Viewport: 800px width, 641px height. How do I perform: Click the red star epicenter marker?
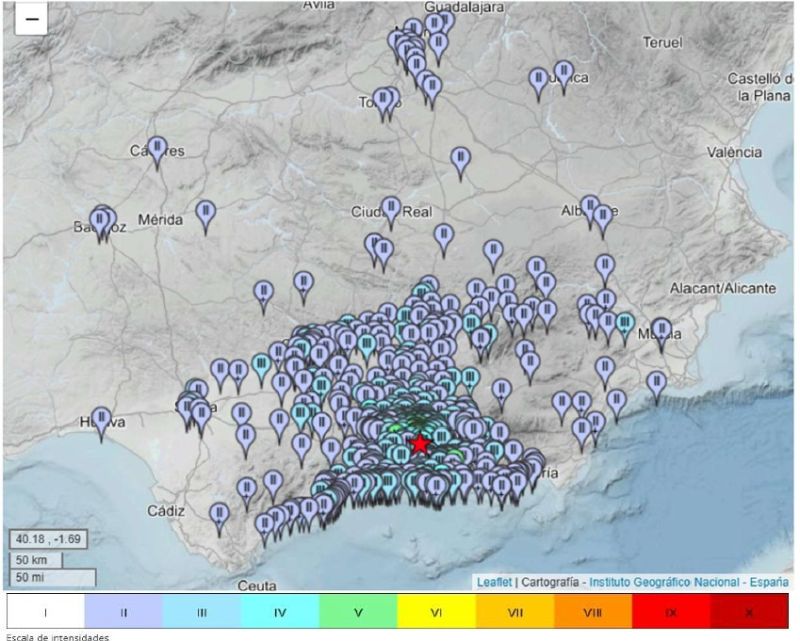[419, 445]
